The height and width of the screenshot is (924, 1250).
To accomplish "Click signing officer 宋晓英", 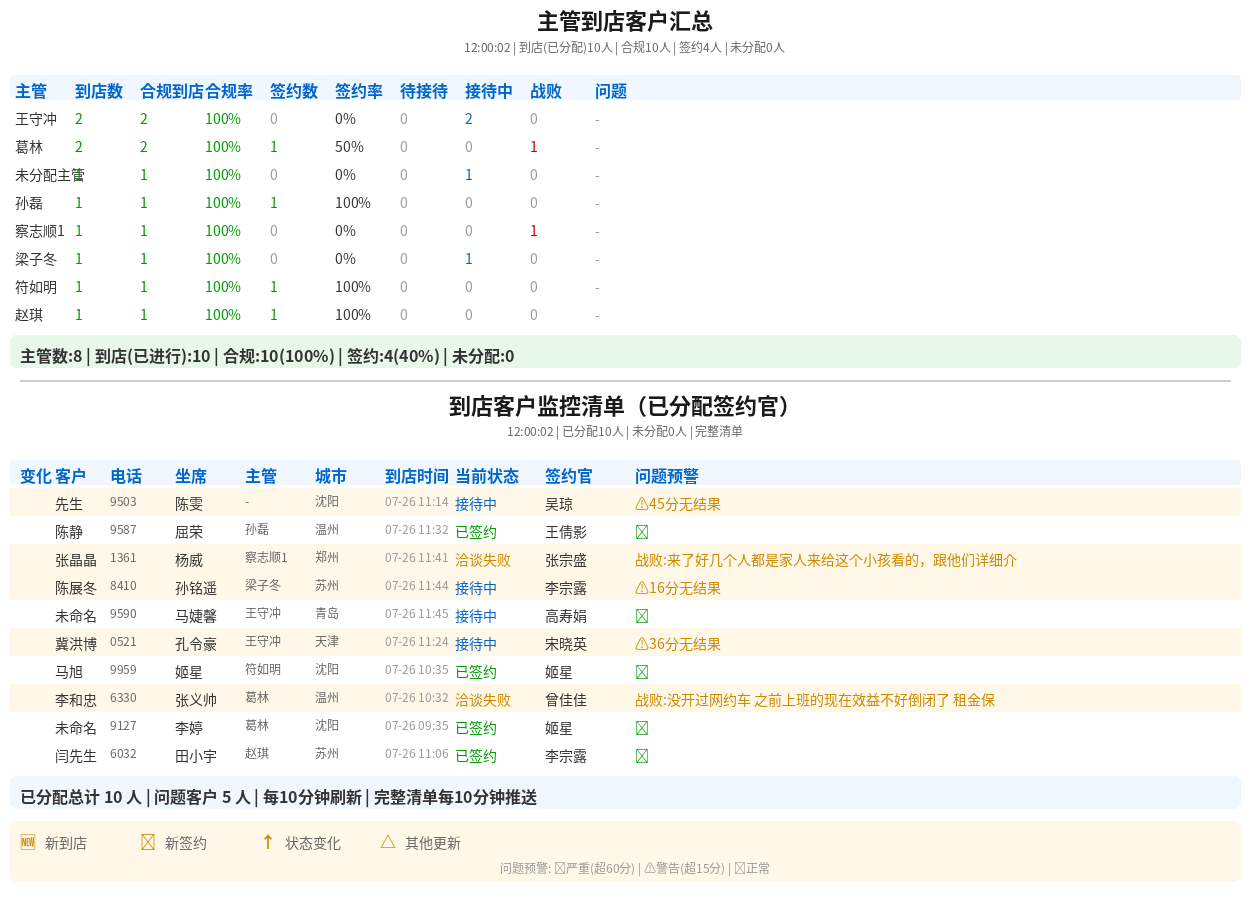I will (566, 644).
